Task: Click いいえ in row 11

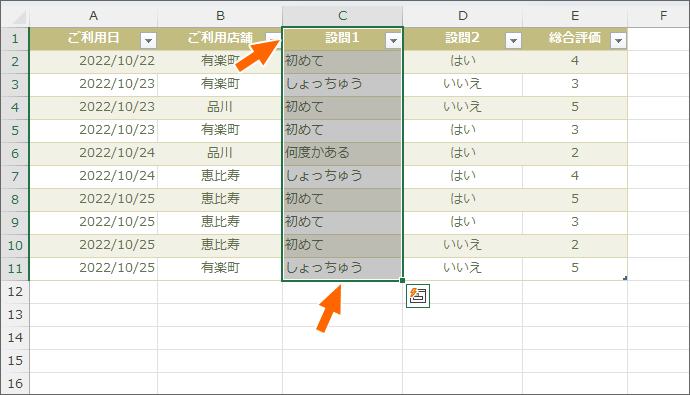Action: click(x=462, y=268)
